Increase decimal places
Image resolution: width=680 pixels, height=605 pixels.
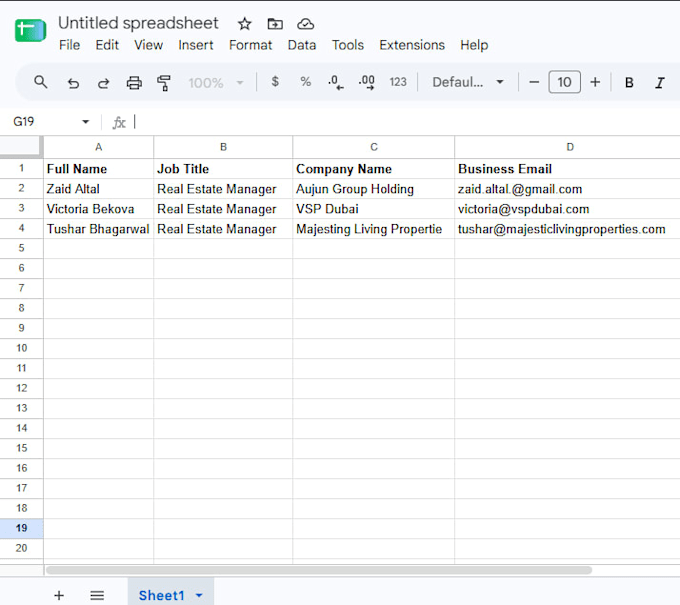click(367, 82)
